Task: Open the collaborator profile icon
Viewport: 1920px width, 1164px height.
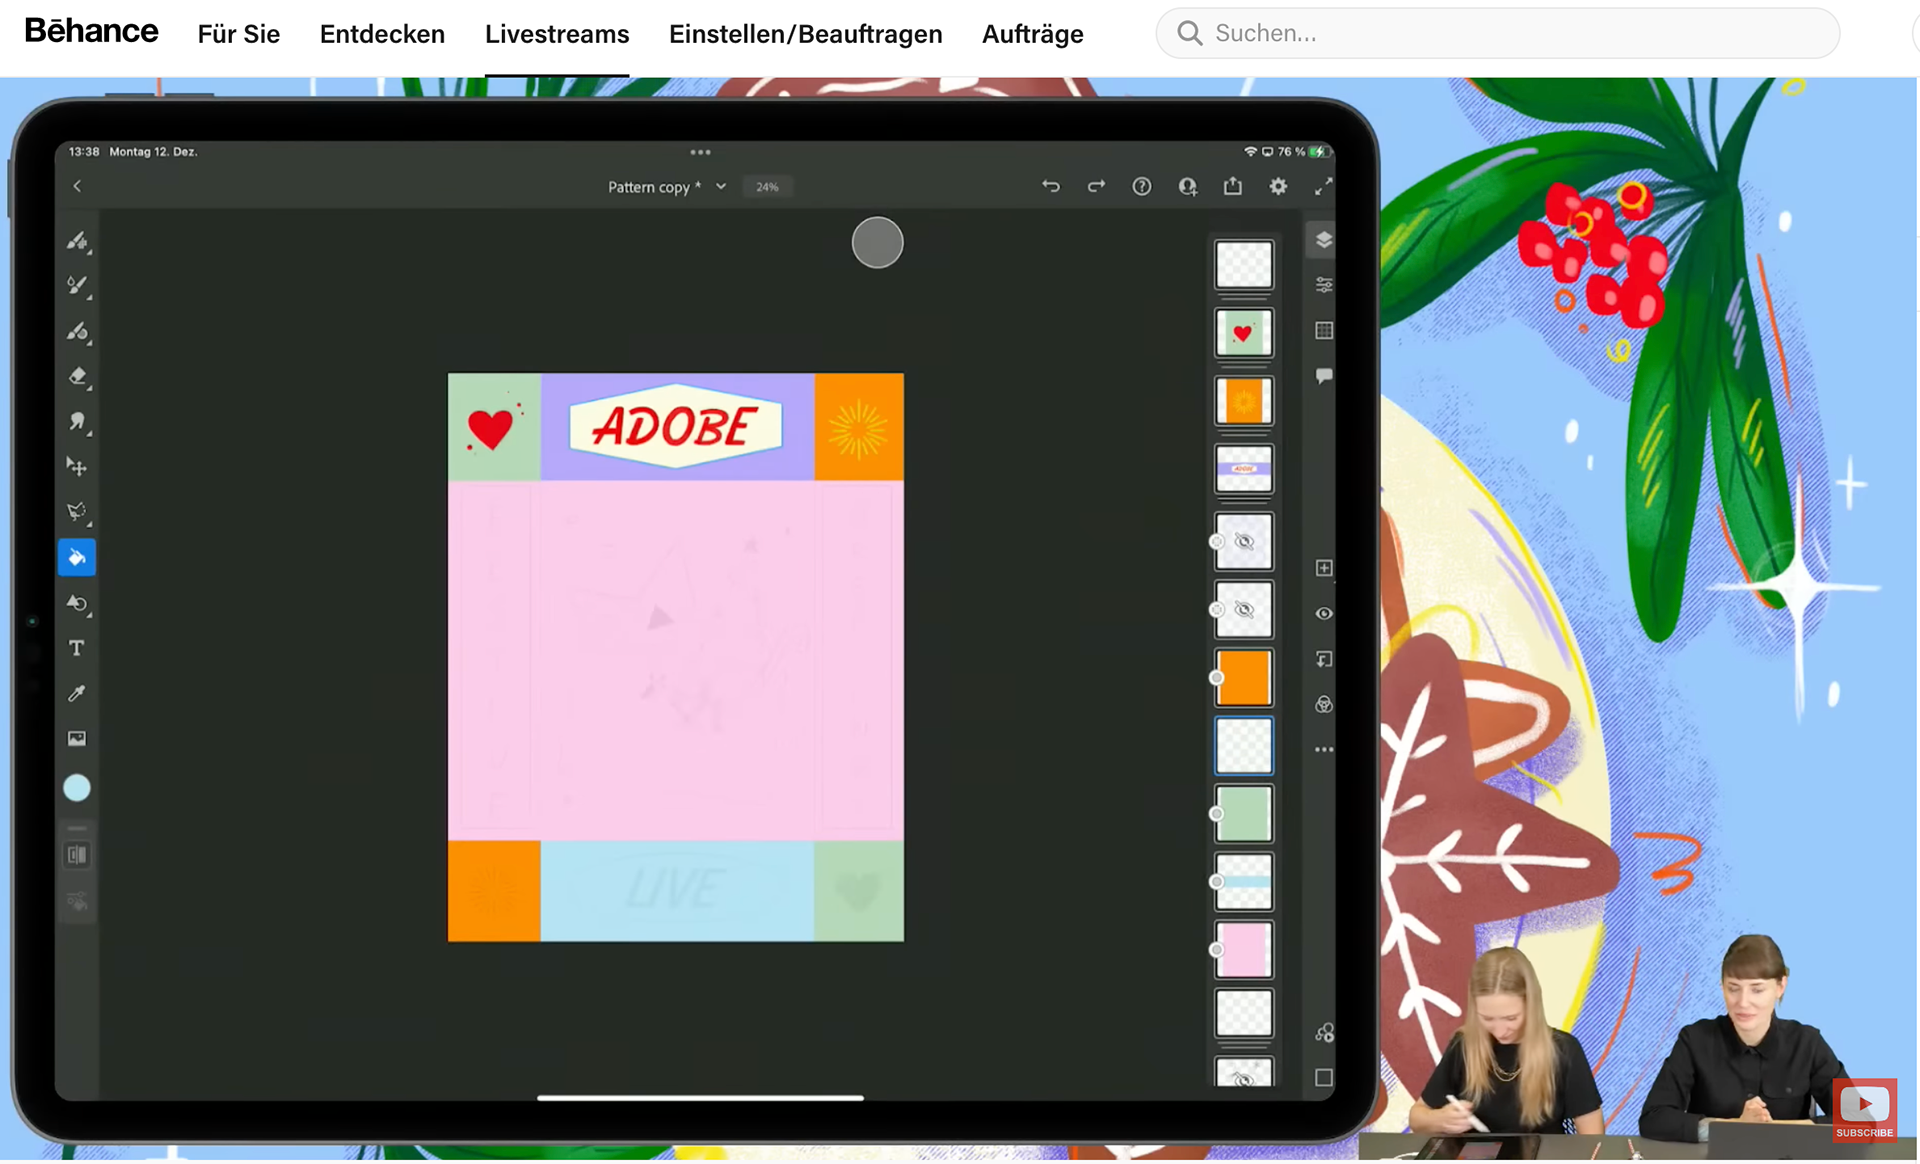Action: pyautogui.click(x=1187, y=186)
